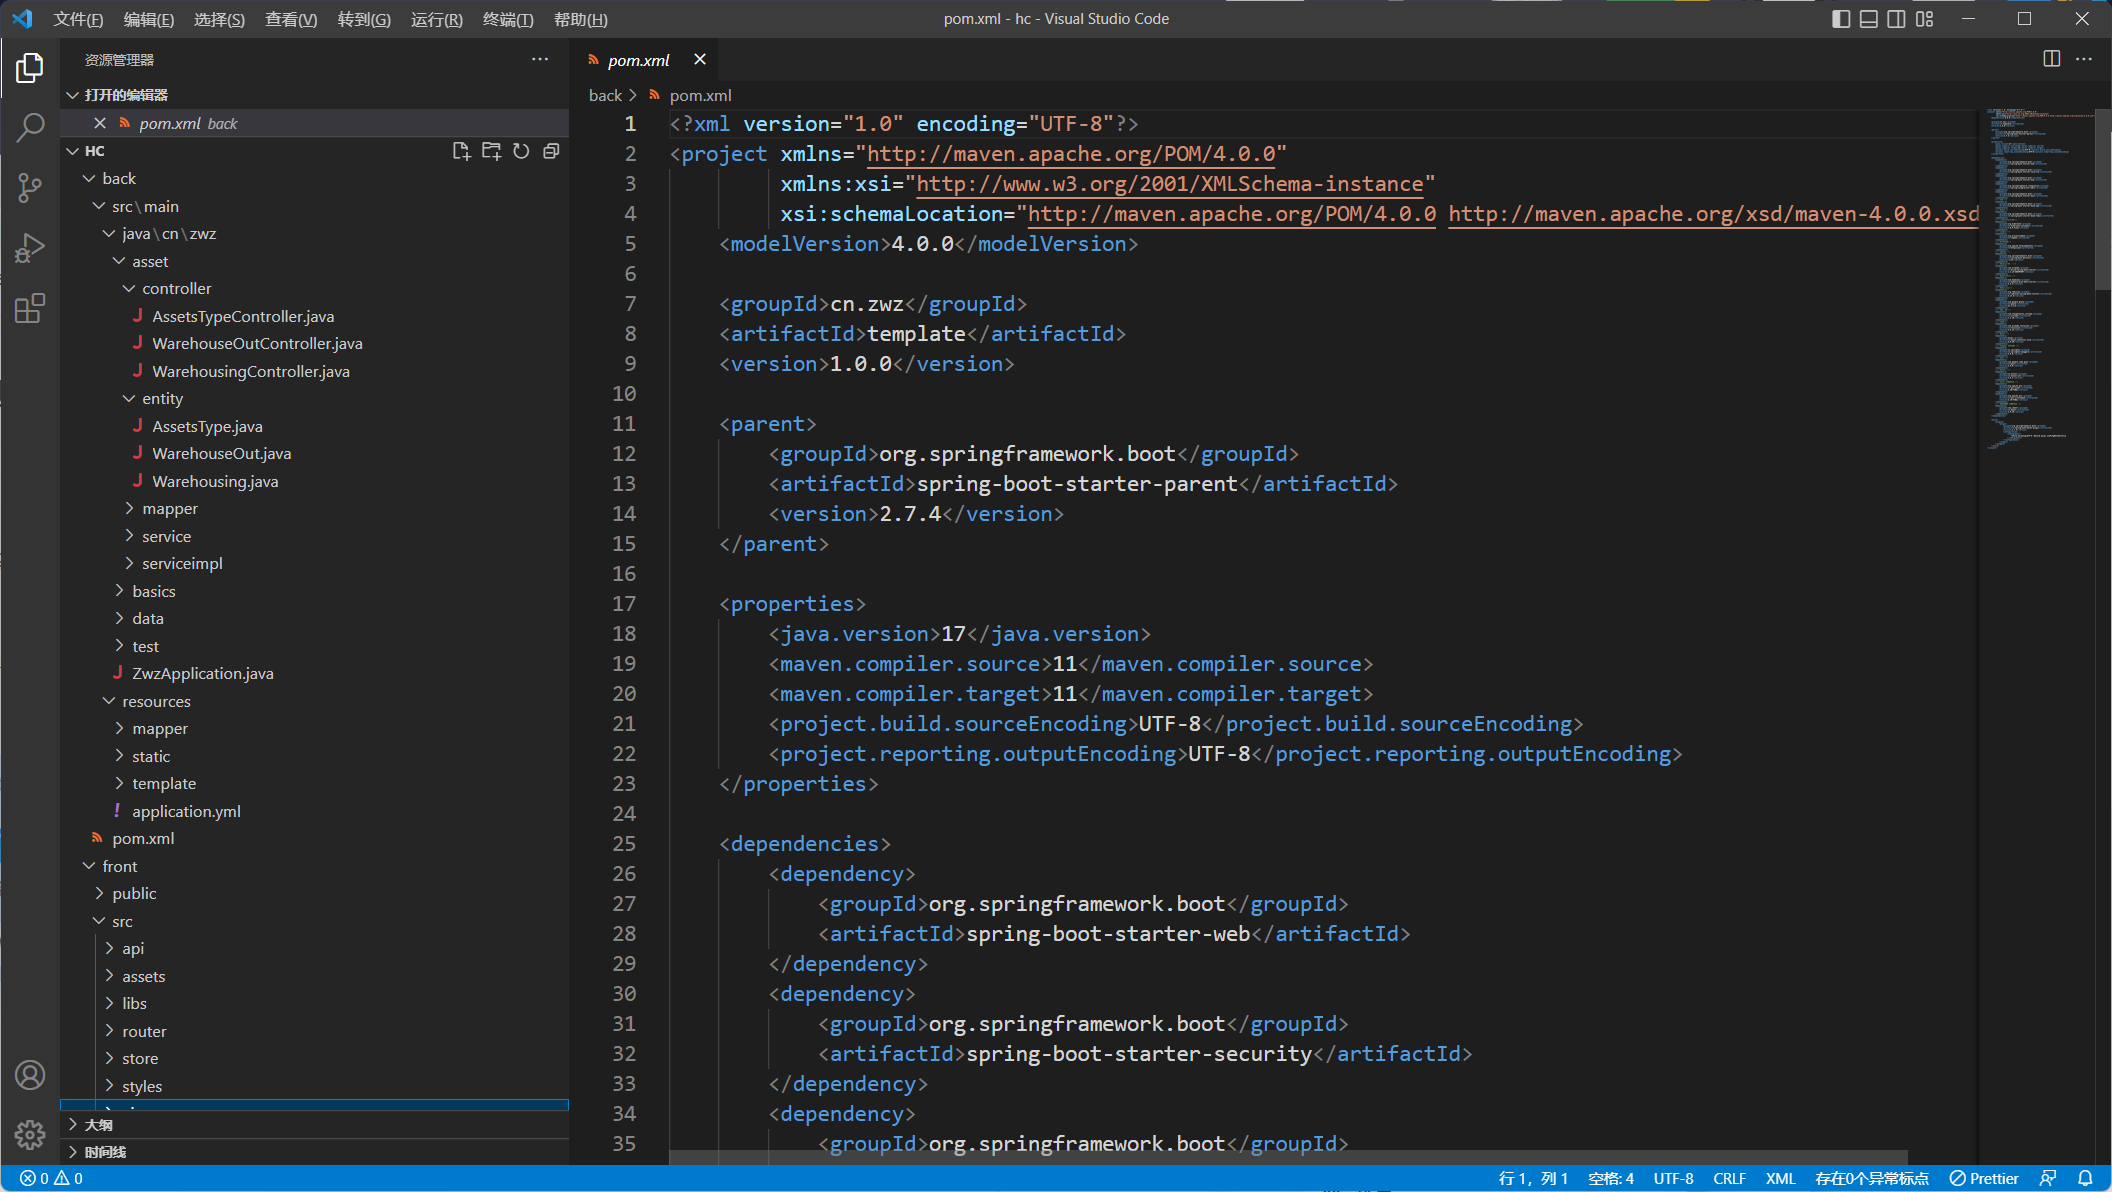
Task: Toggle primary sidebar layout button
Action: [1840, 19]
